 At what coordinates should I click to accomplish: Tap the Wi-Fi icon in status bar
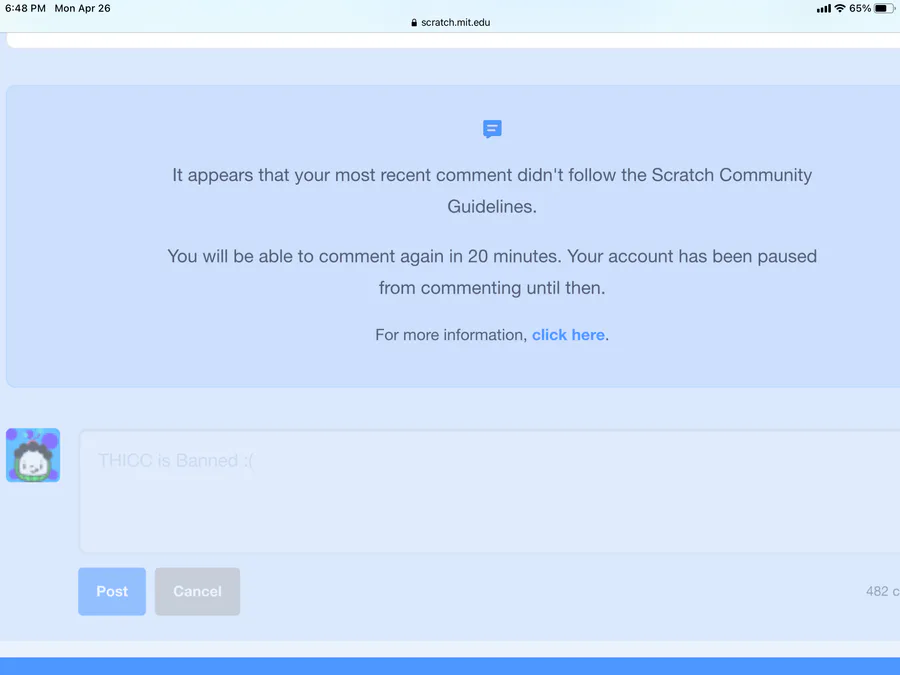coord(840,8)
